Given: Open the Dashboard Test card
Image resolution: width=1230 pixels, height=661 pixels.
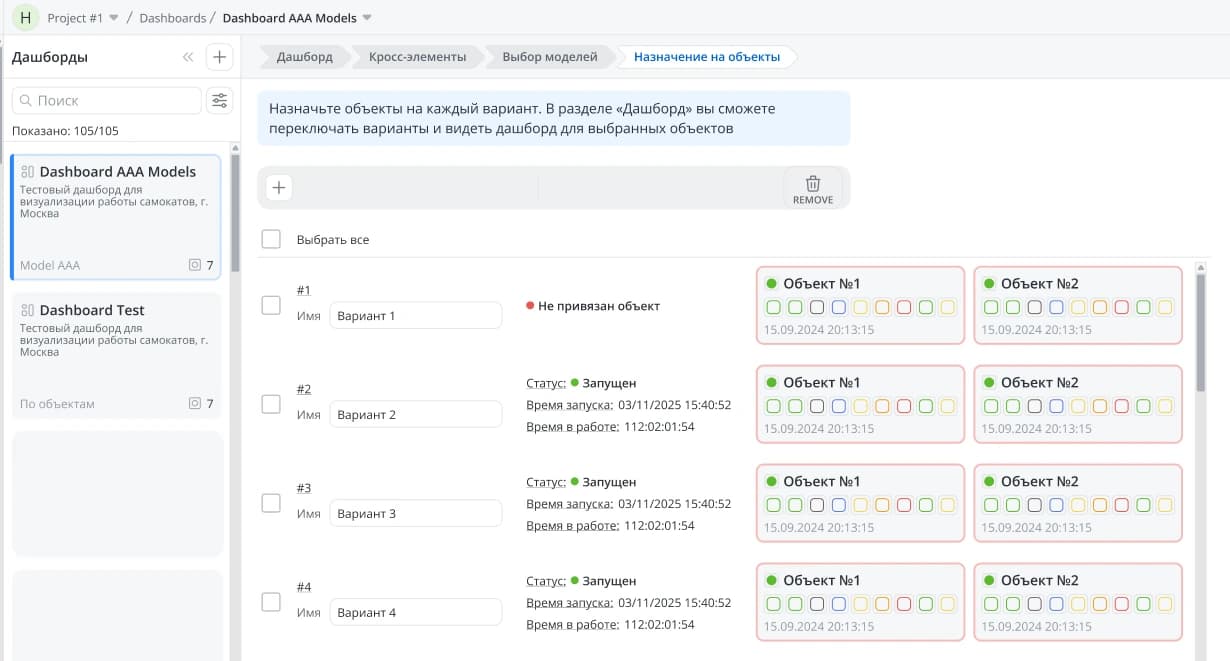Looking at the screenshot, I should point(116,355).
